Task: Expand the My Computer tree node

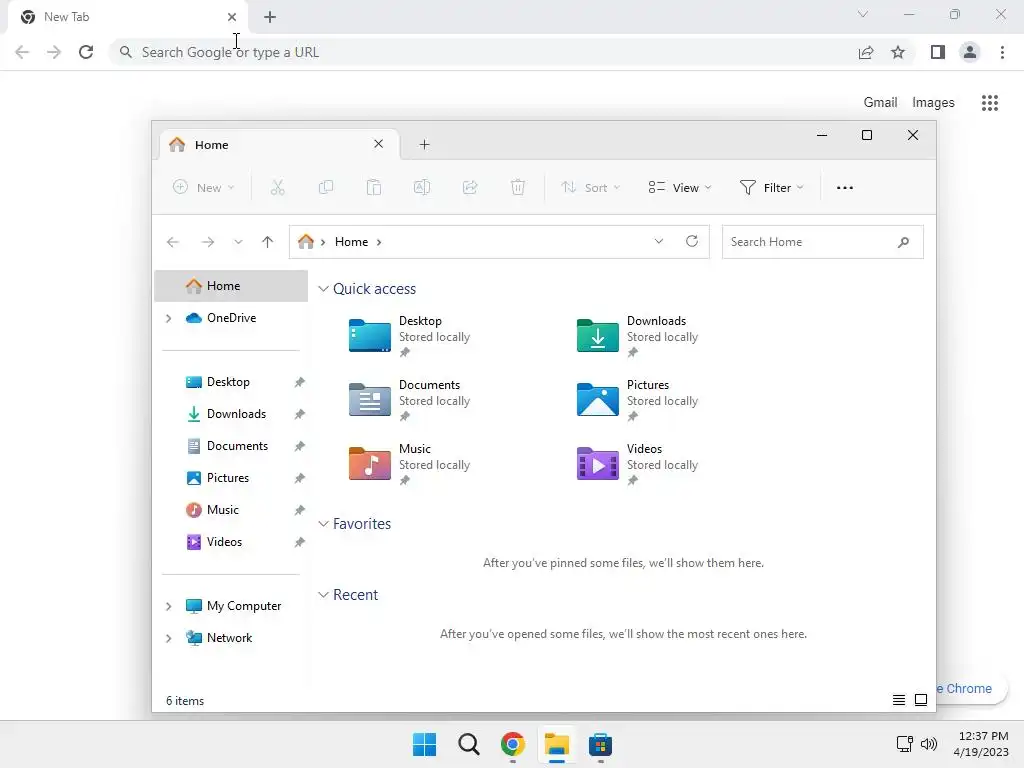Action: 168,606
